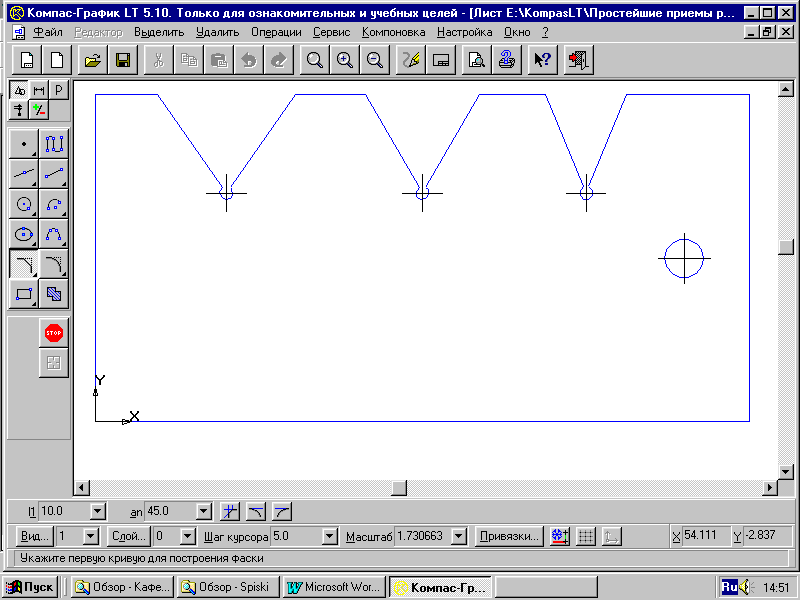This screenshot has height=600, width=800.
Task: Select the ellipse tool
Action: (23, 234)
